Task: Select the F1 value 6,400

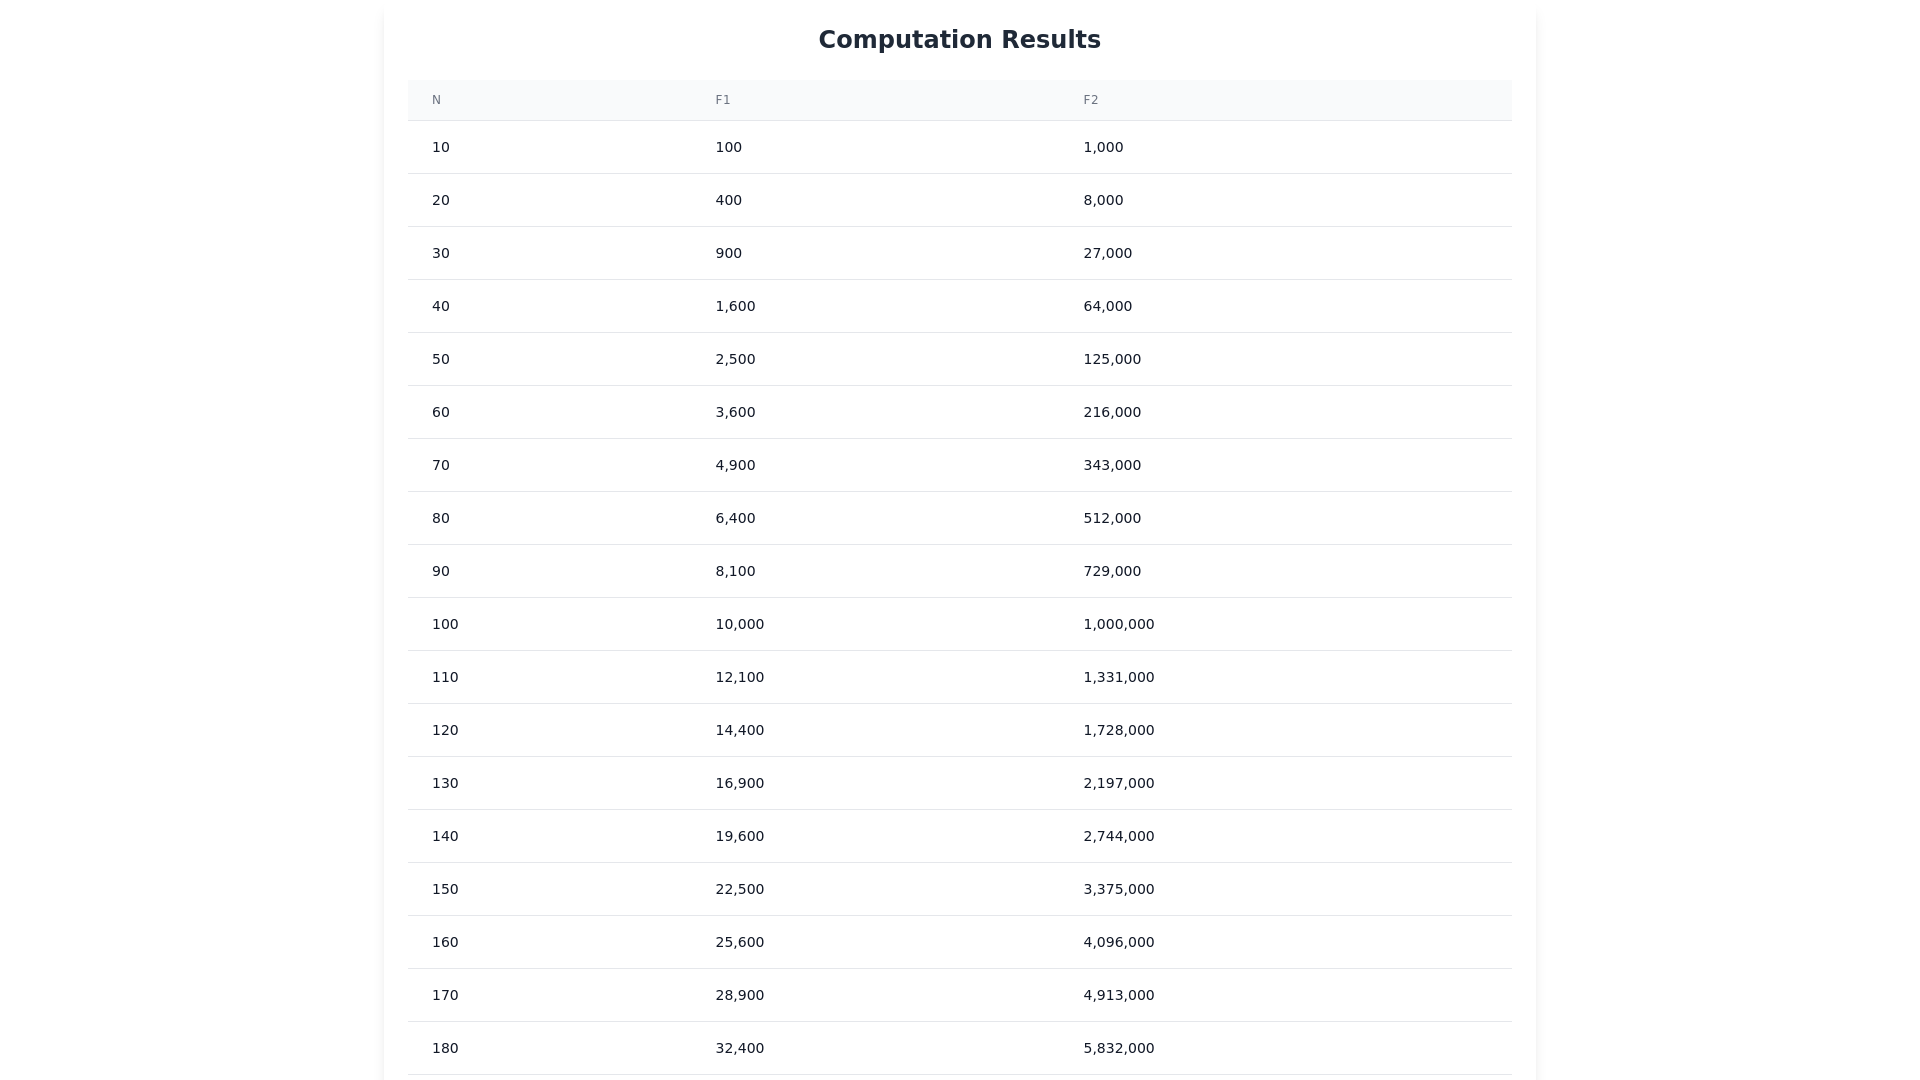Action: pyautogui.click(x=735, y=518)
